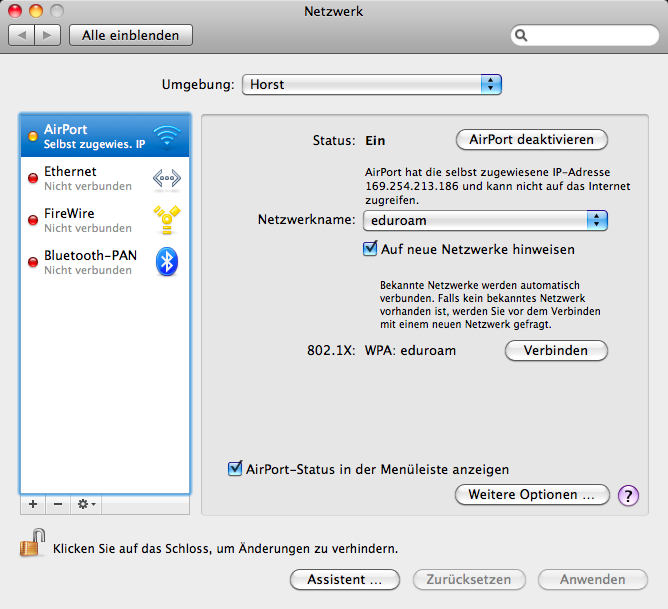668x609 pixels.
Task: Minimize the window with yellow button
Action: click(x=36, y=11)
